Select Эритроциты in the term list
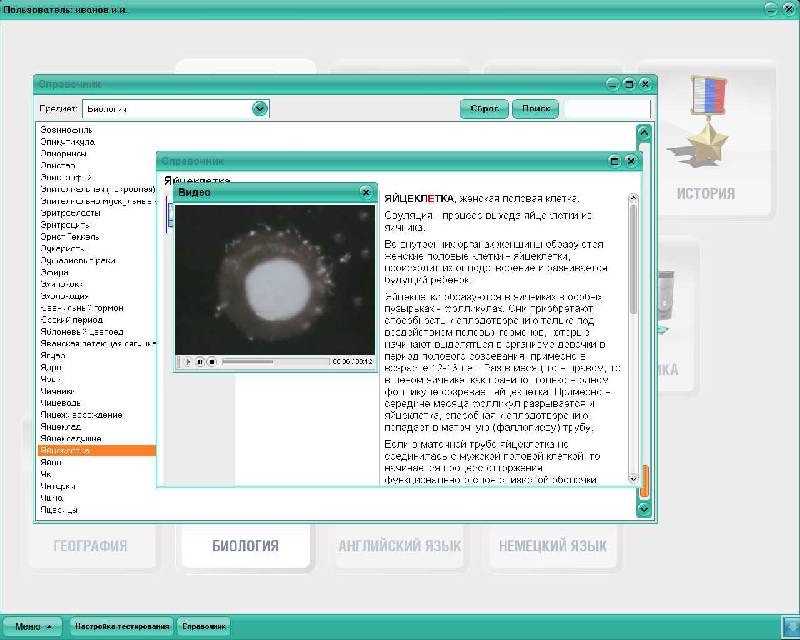The image size is (800, 640). coord(65,225)
